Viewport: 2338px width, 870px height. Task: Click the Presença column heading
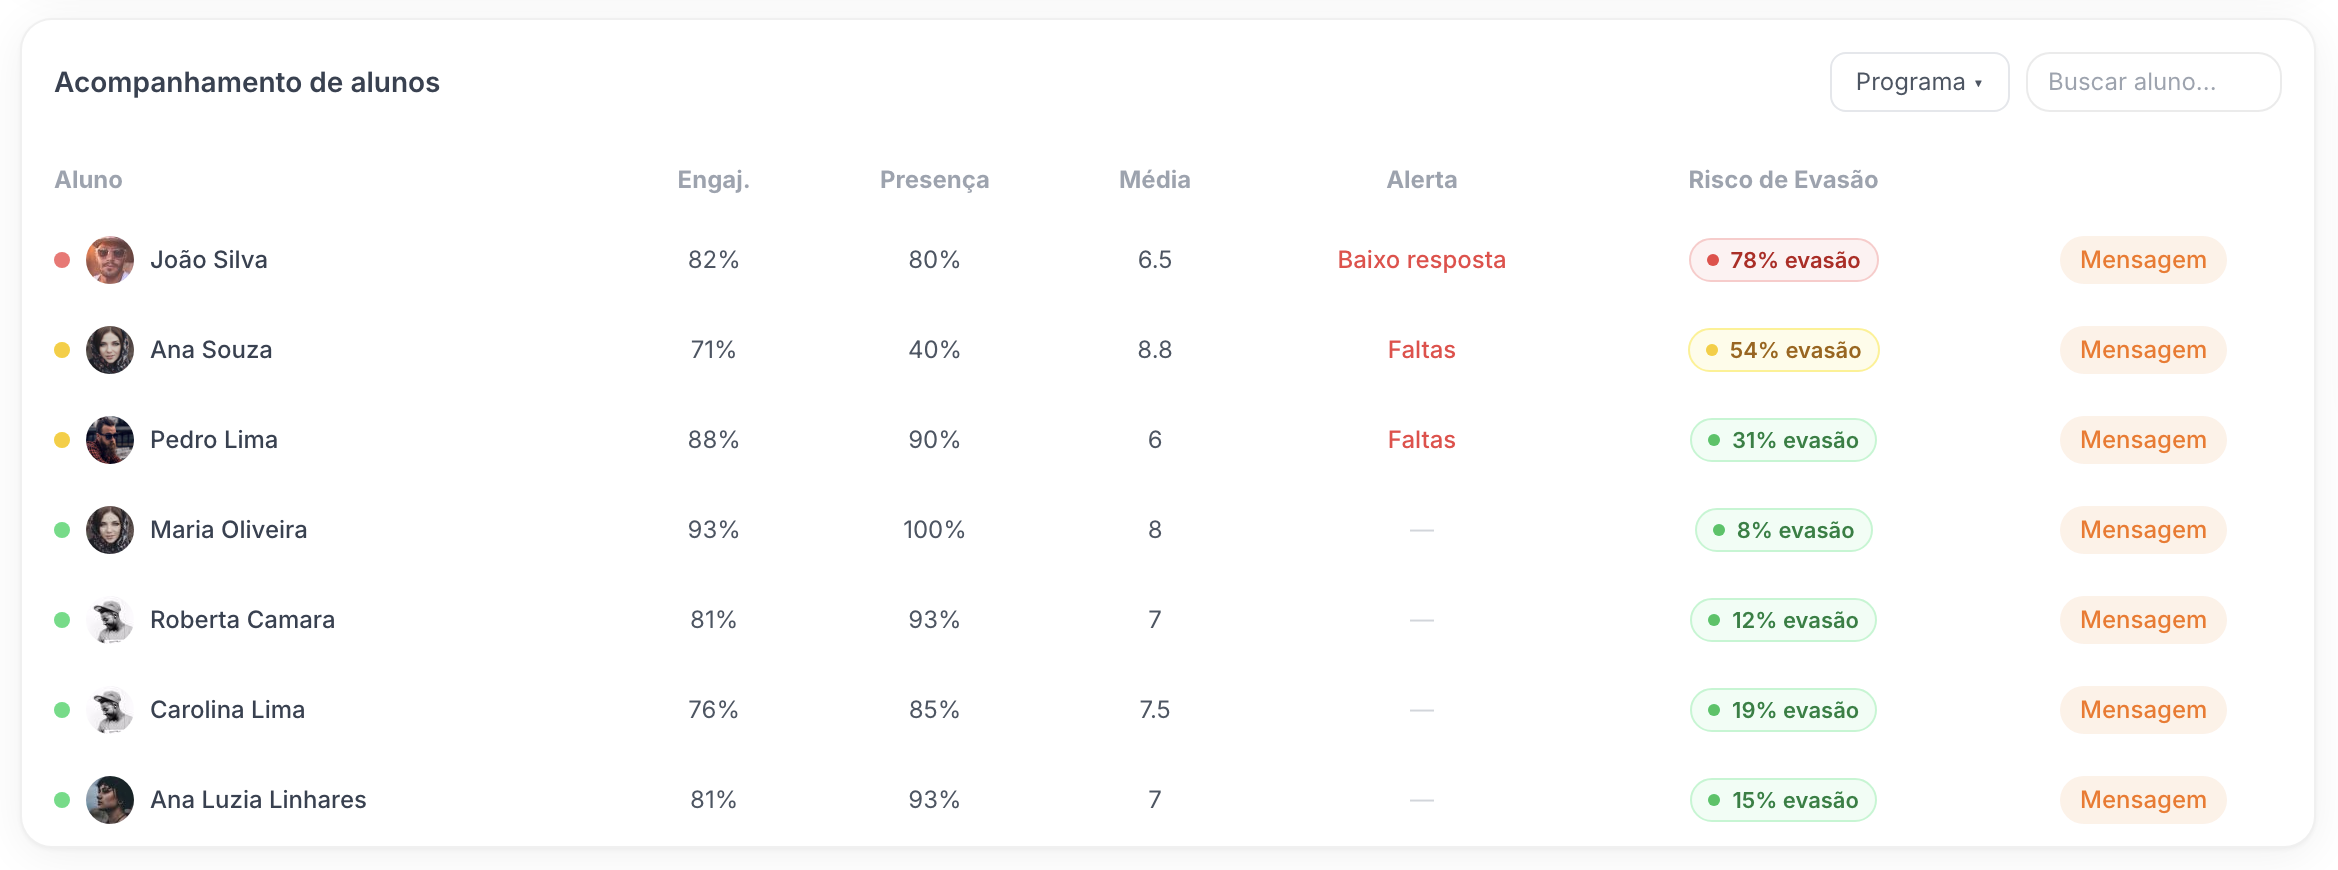pyautogui.click(x=934, y=179)
